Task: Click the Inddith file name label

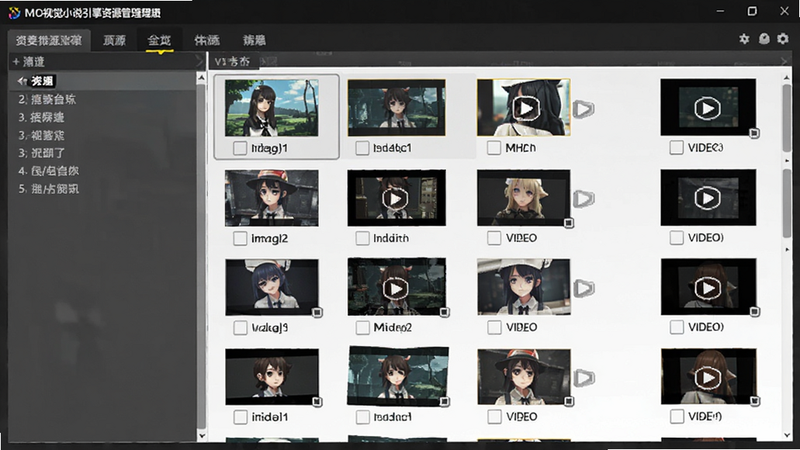Action: click(391, 238)
